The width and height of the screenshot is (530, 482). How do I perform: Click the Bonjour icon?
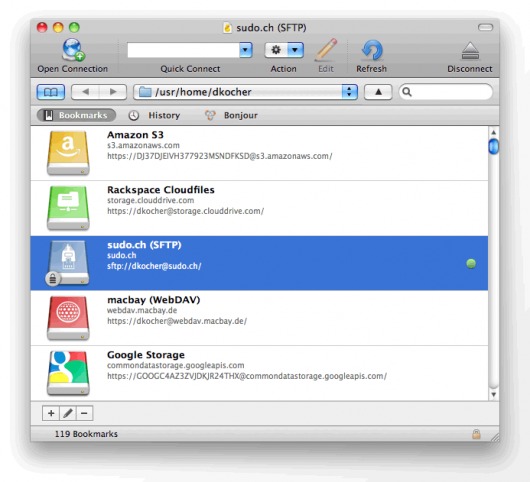point(210,116)
